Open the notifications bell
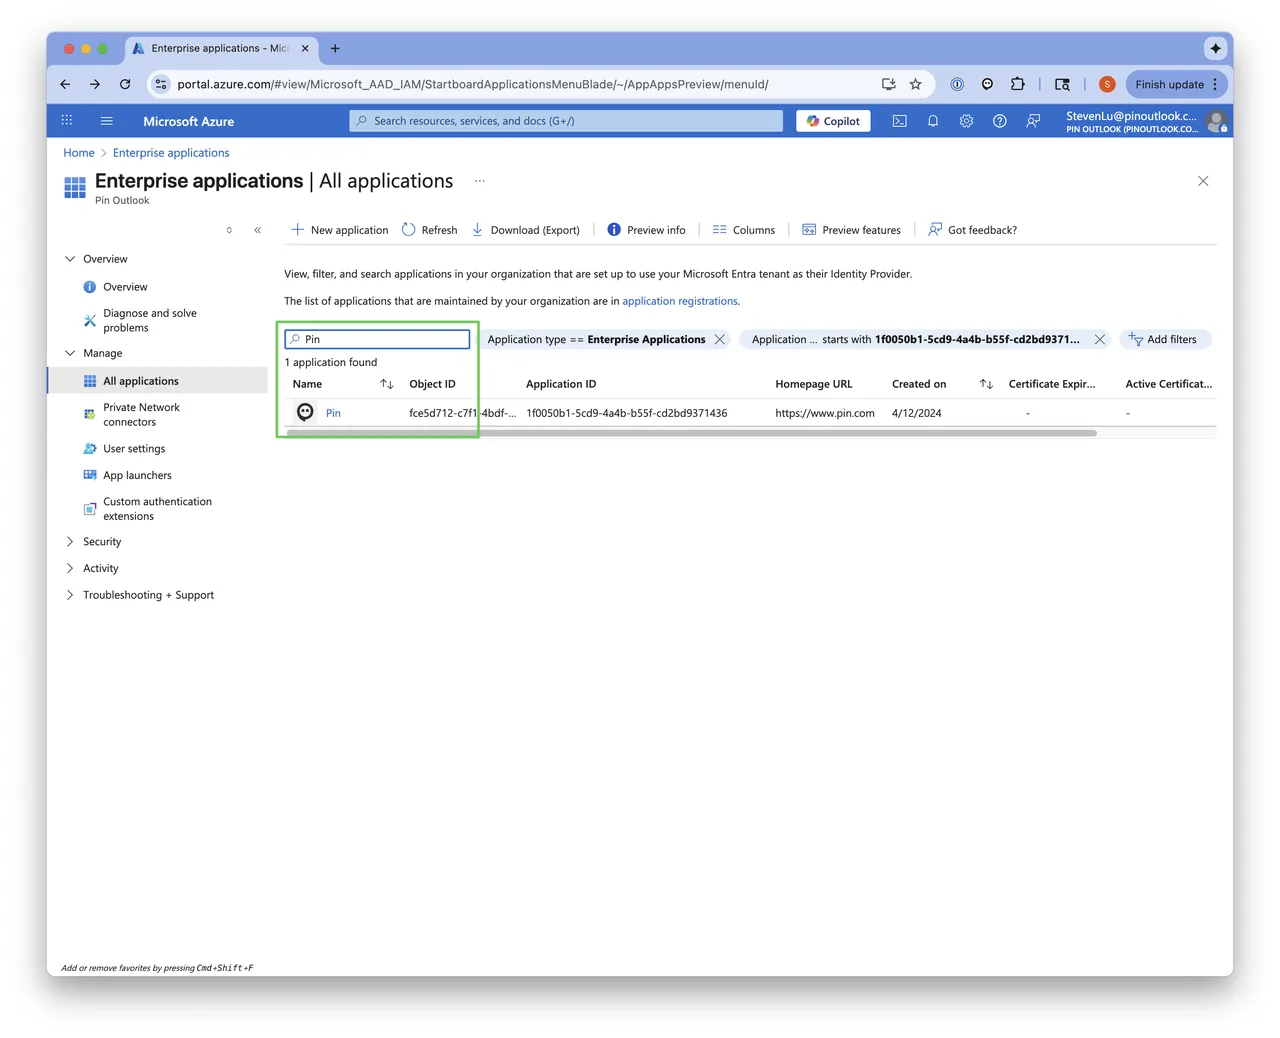This screenshot has height=1038, width=1280. coord(933,121)
